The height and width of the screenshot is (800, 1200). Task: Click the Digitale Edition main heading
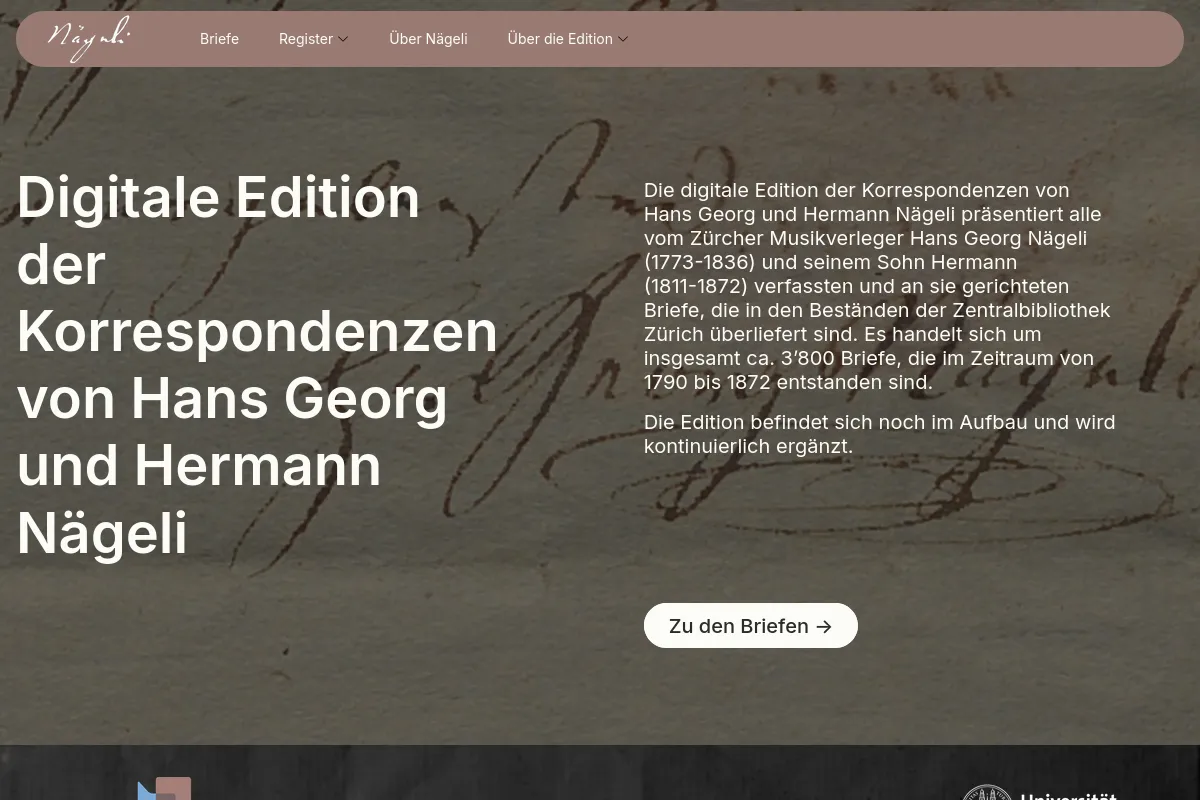pyautogui.click(x=257, y=364)
